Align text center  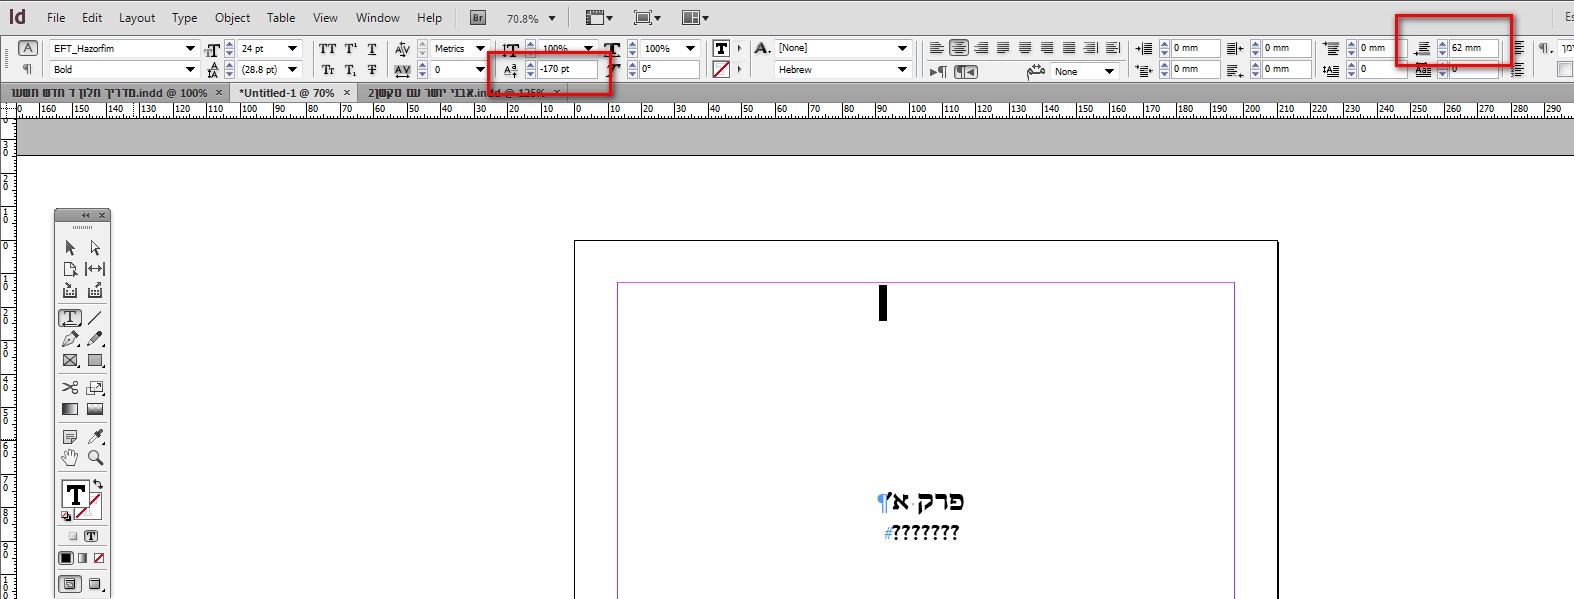pos(959,48)
